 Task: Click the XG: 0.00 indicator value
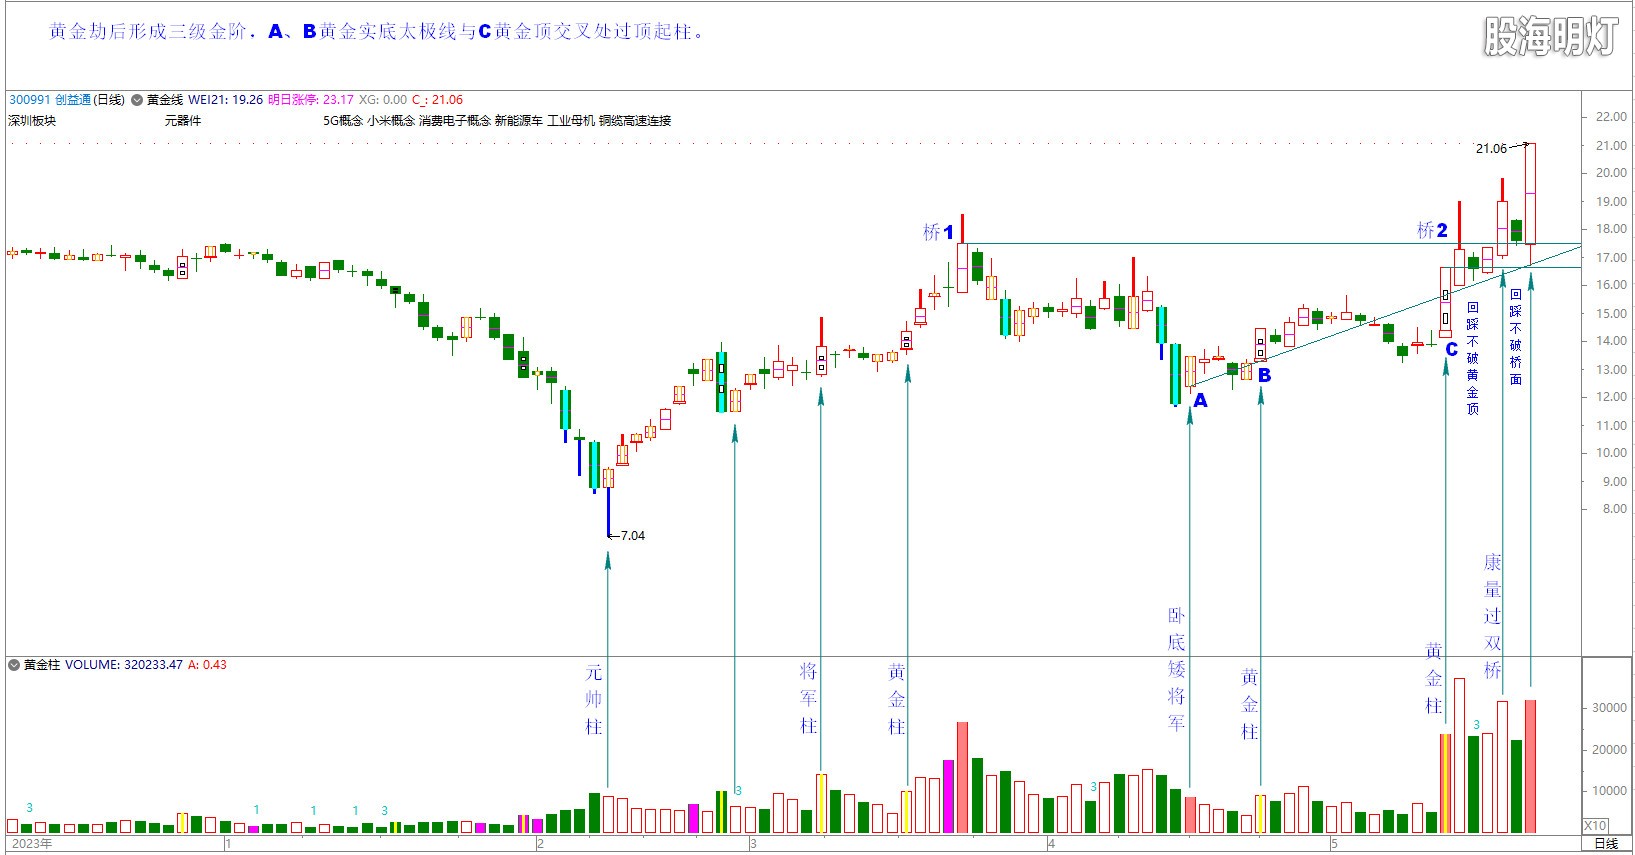coord(383,100)
